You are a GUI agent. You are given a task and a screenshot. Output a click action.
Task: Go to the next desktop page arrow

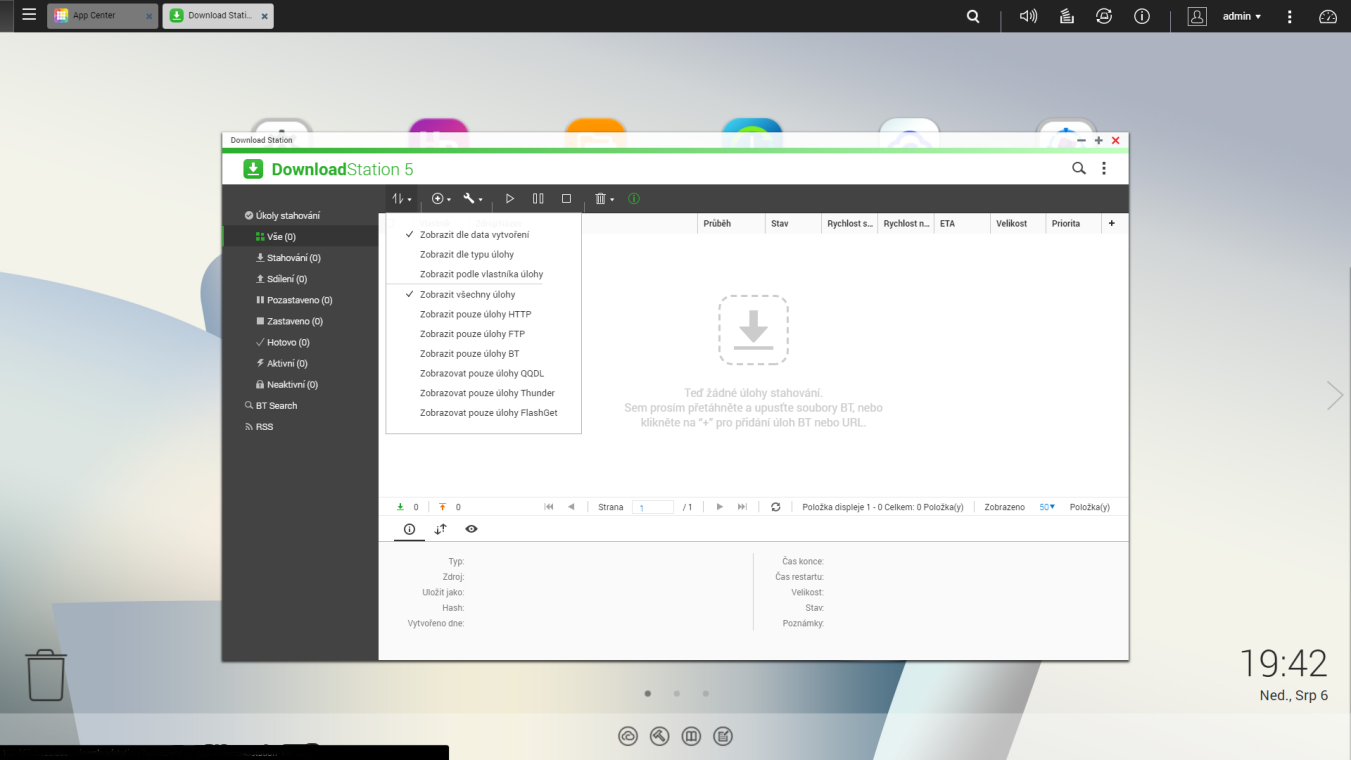tap(1335, 395)
